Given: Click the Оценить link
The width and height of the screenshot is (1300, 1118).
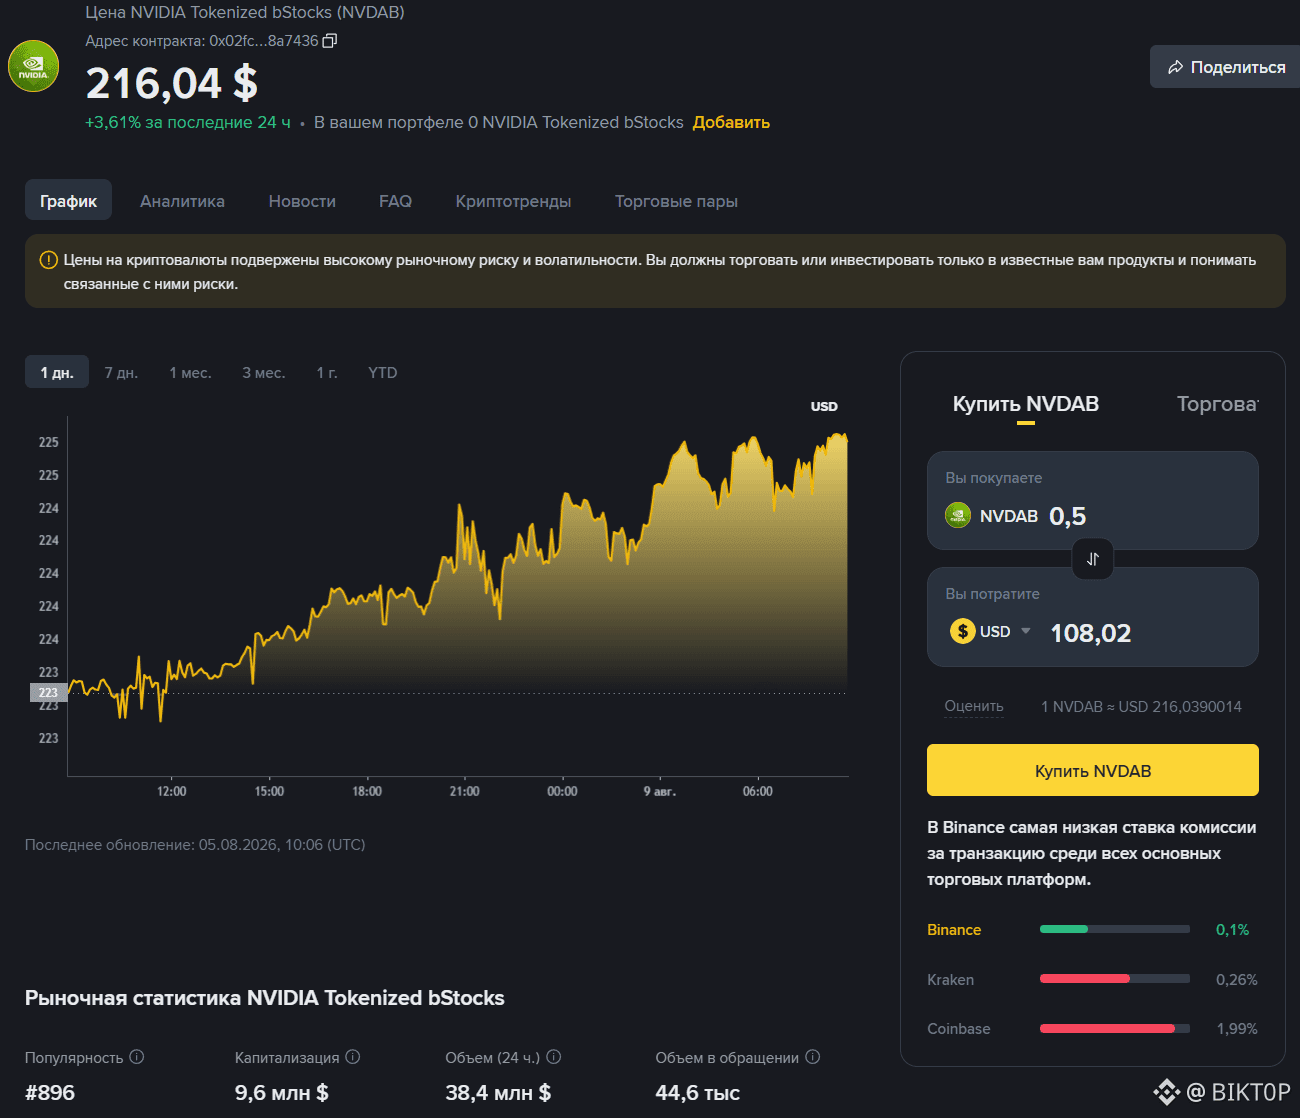Looking at the screenshot, I should (x=974, y=706).
